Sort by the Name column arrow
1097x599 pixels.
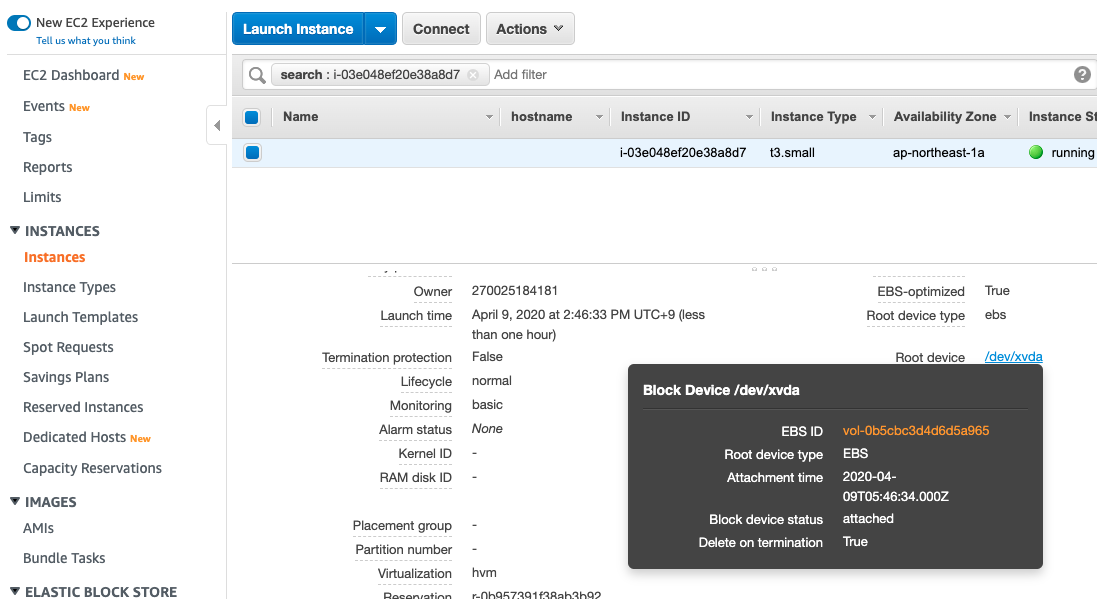[489, 117]
